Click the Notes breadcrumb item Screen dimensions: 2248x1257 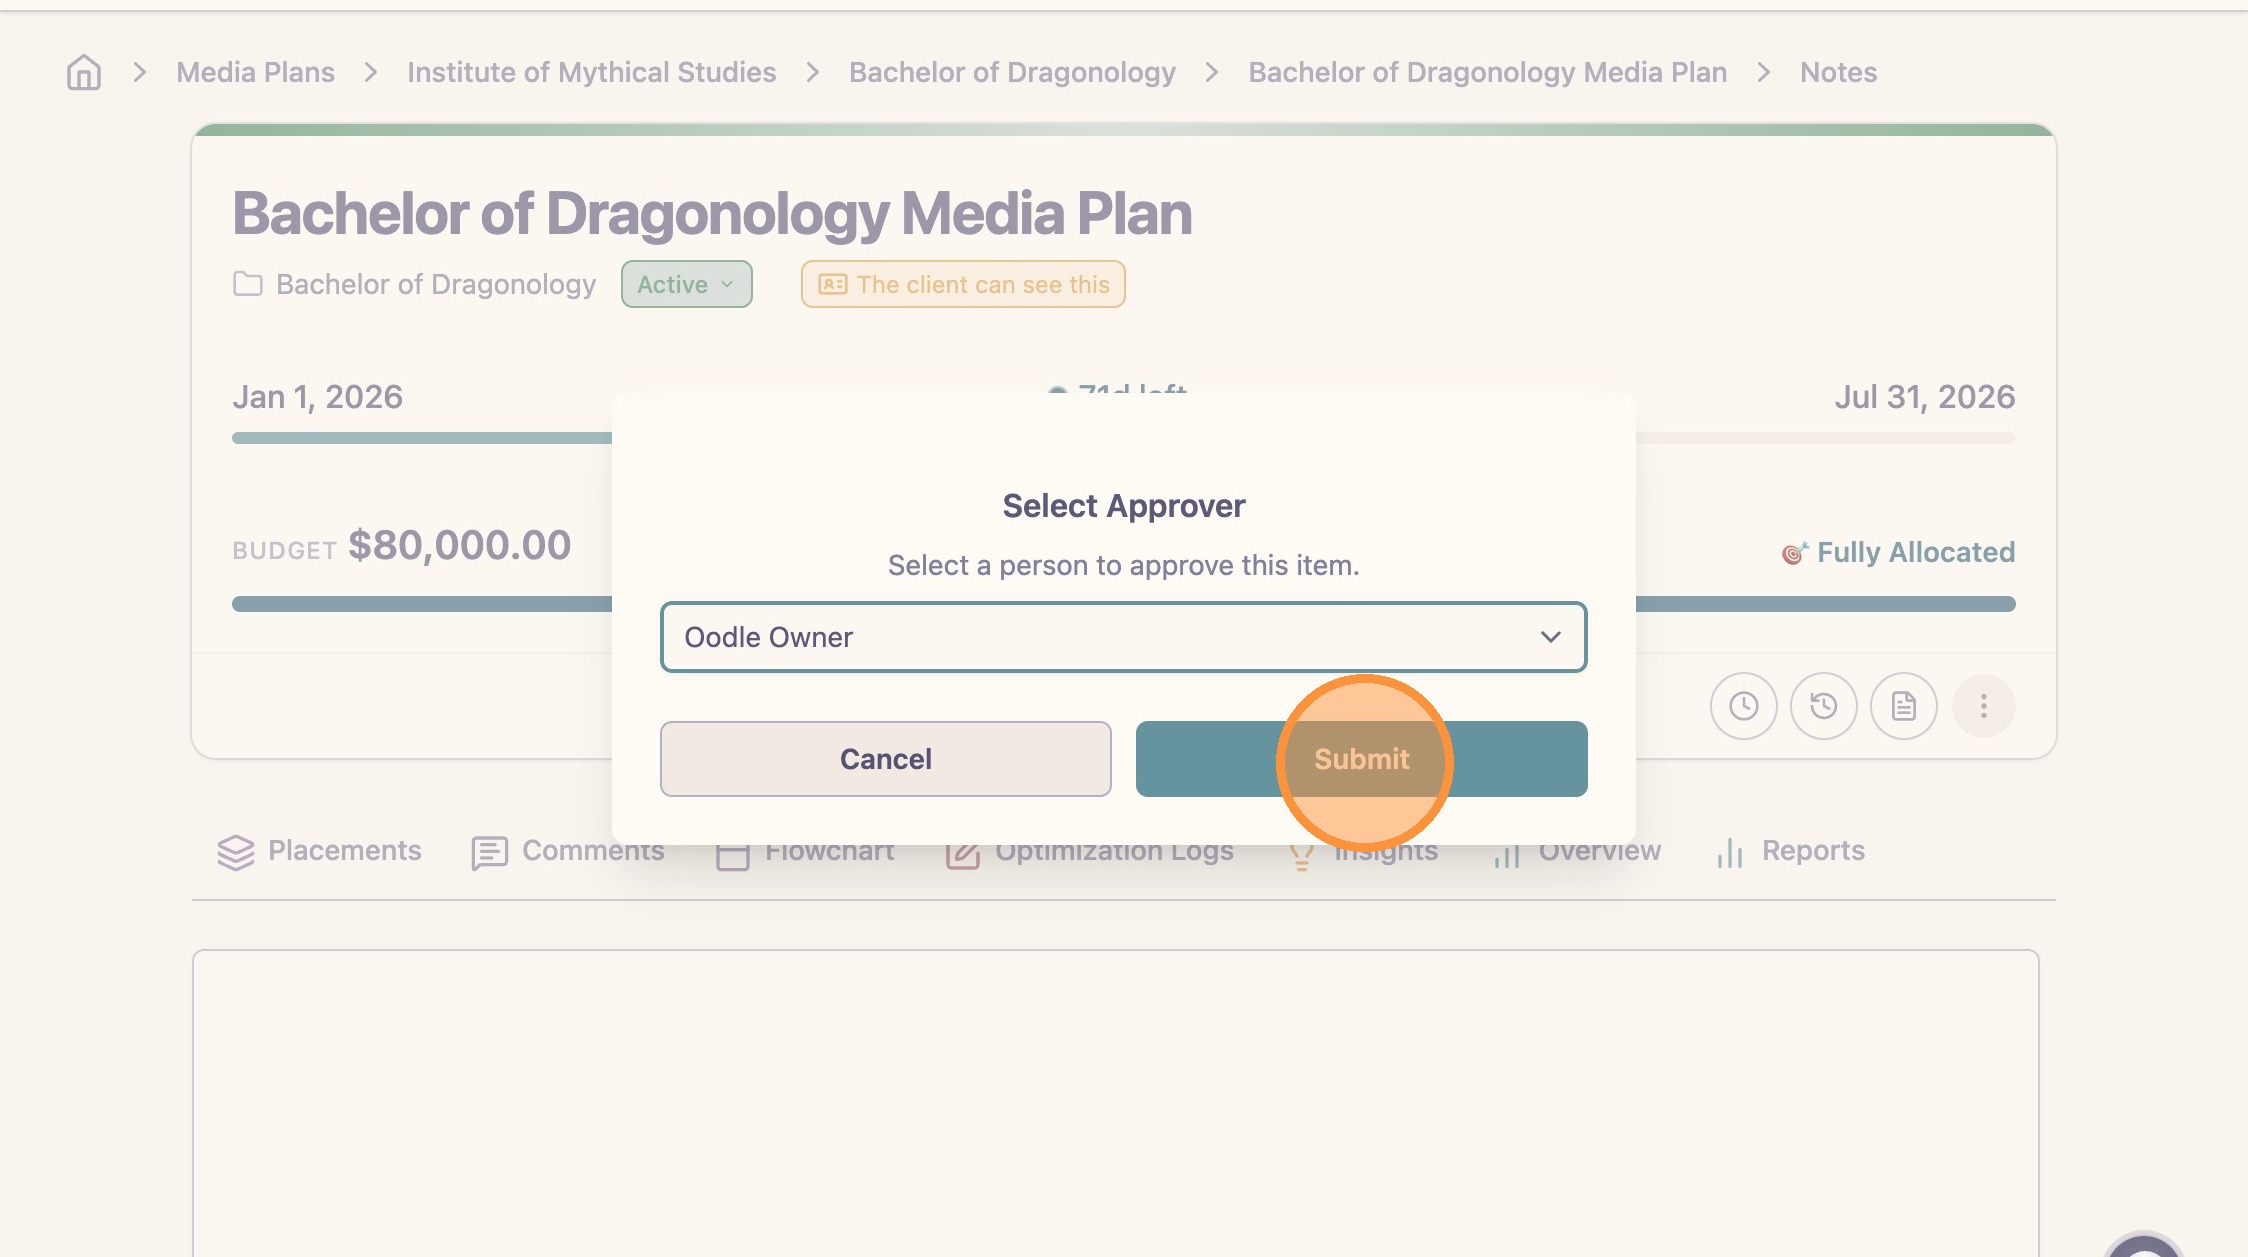click(x=1838, y=72)
